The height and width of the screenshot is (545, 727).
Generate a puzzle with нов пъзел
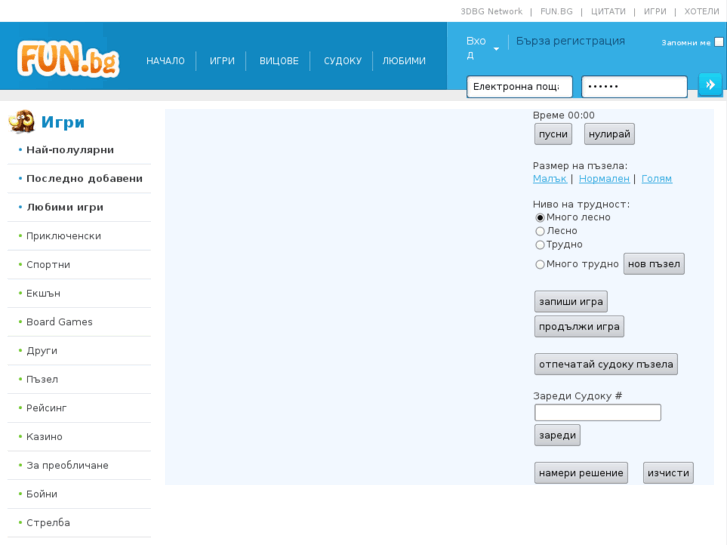[x=654, y=264]
